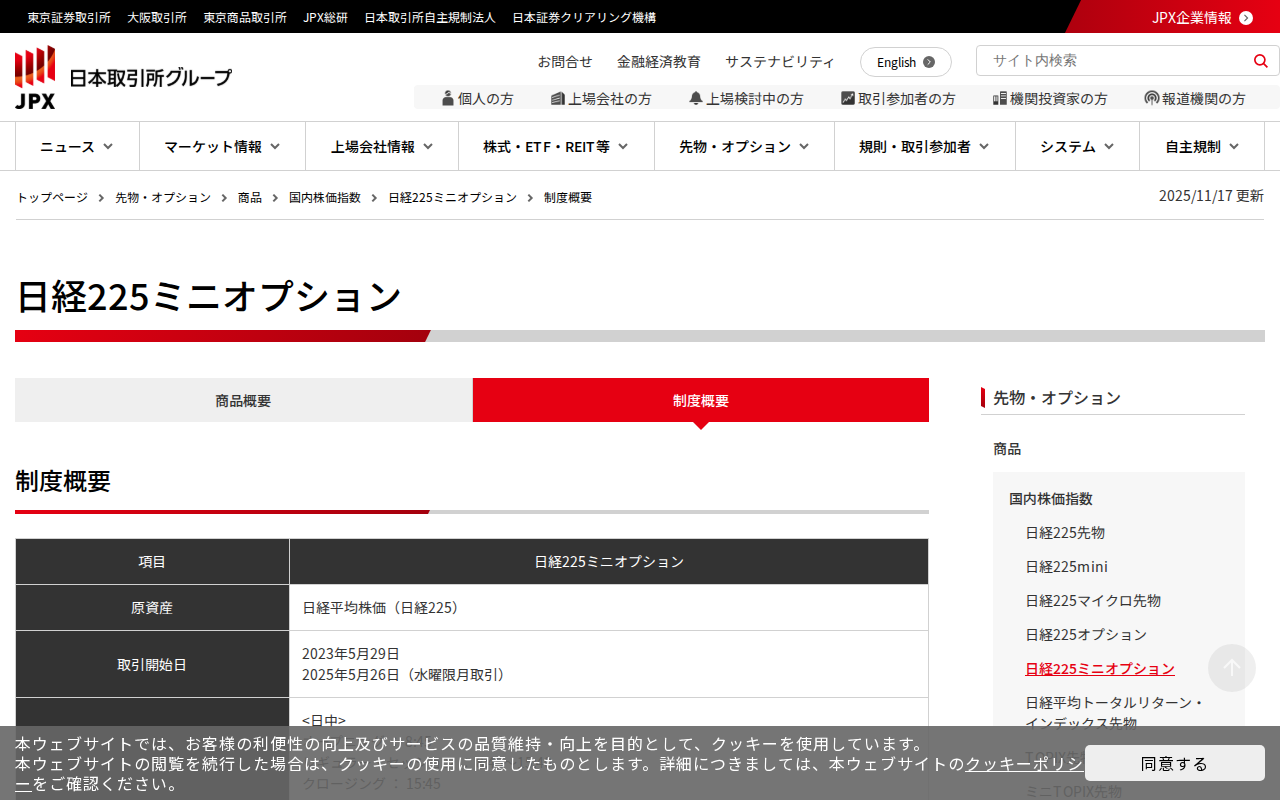Viewport: 1280px width, 800px height.
Task: Click 先物・オプション in breadcrumb
Action: click(163, 197)
